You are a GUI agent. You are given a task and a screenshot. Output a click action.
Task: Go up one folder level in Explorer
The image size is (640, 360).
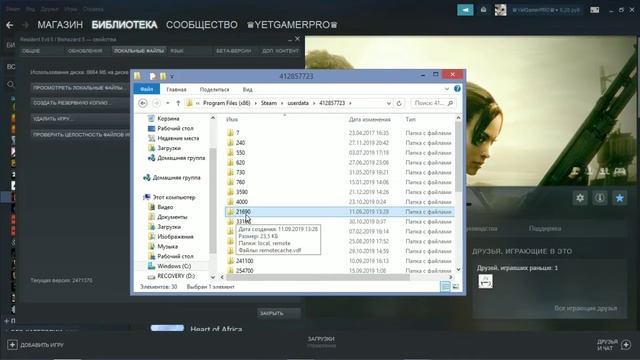click(178, 103)
